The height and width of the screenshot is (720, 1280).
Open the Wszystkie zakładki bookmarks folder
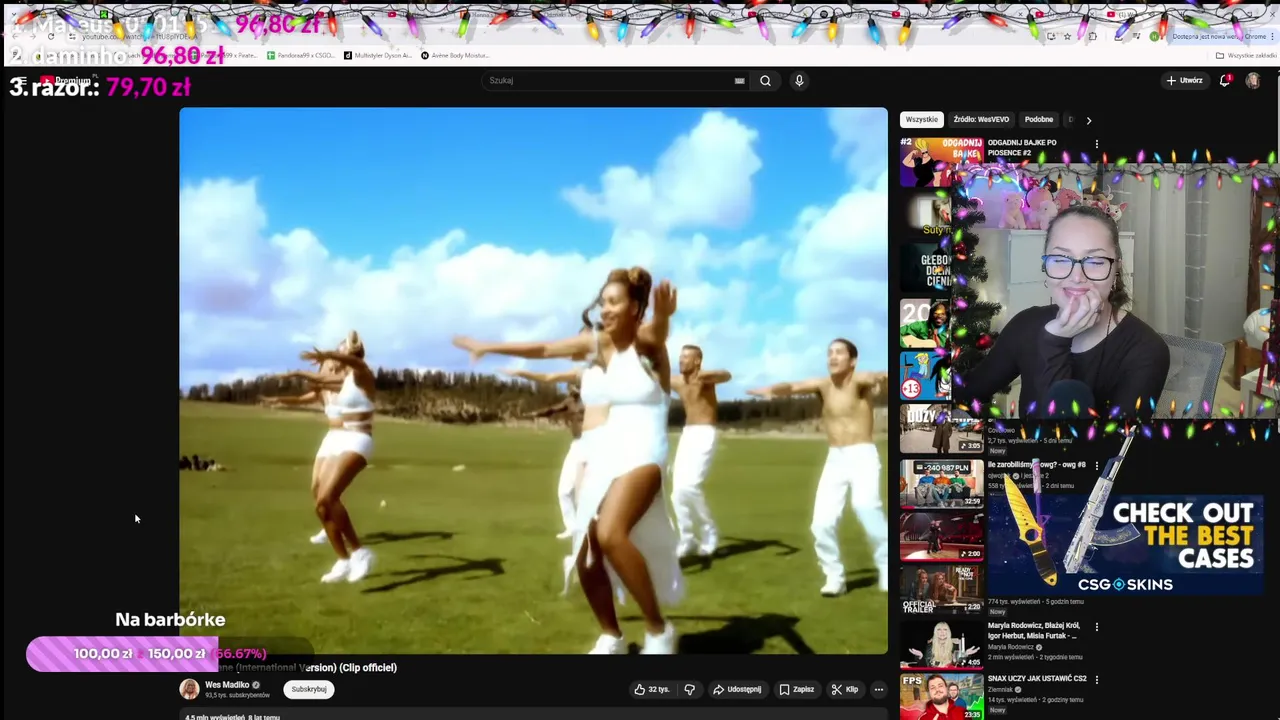pos(1246,55)
